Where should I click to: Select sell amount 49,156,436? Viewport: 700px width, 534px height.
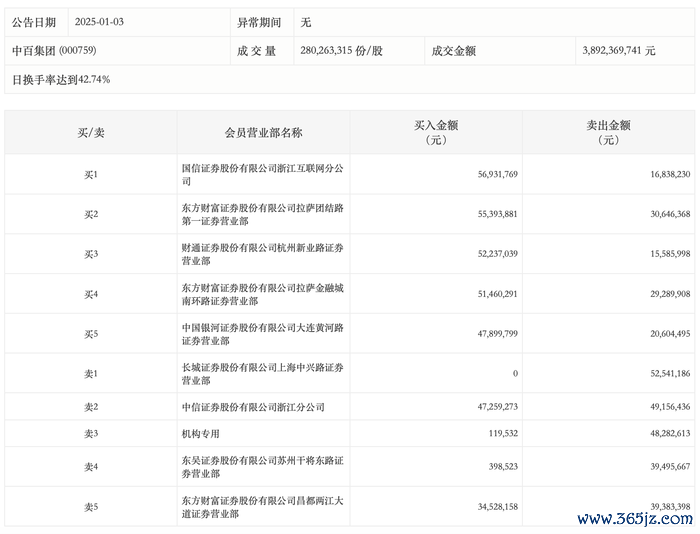670,406
